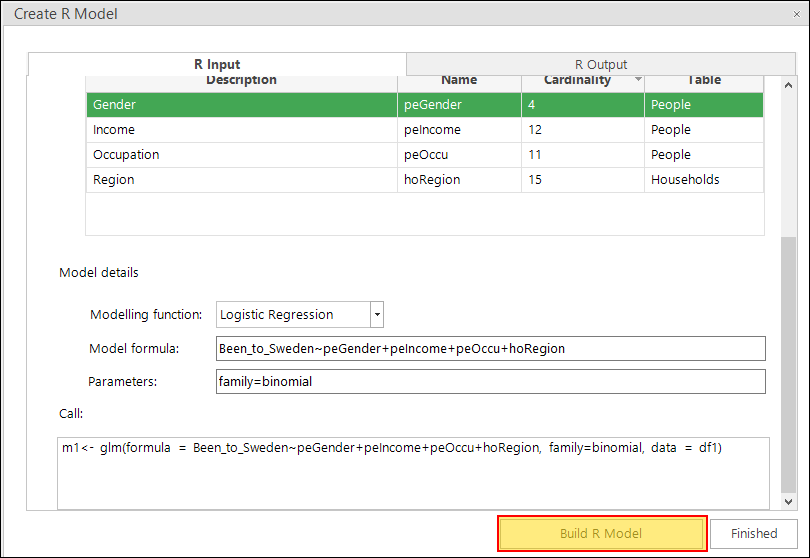Click cardinality value 11
The height and width of the screenshot is (558, 810).
583,154
